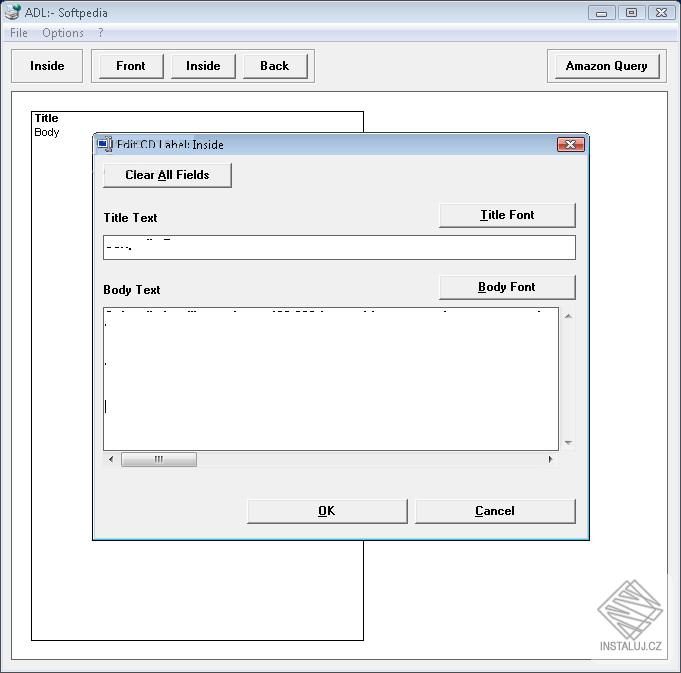The width and height of the screenshot is (681, 673).
Task: Click the Body text in label preview
Action: point(46,132)
